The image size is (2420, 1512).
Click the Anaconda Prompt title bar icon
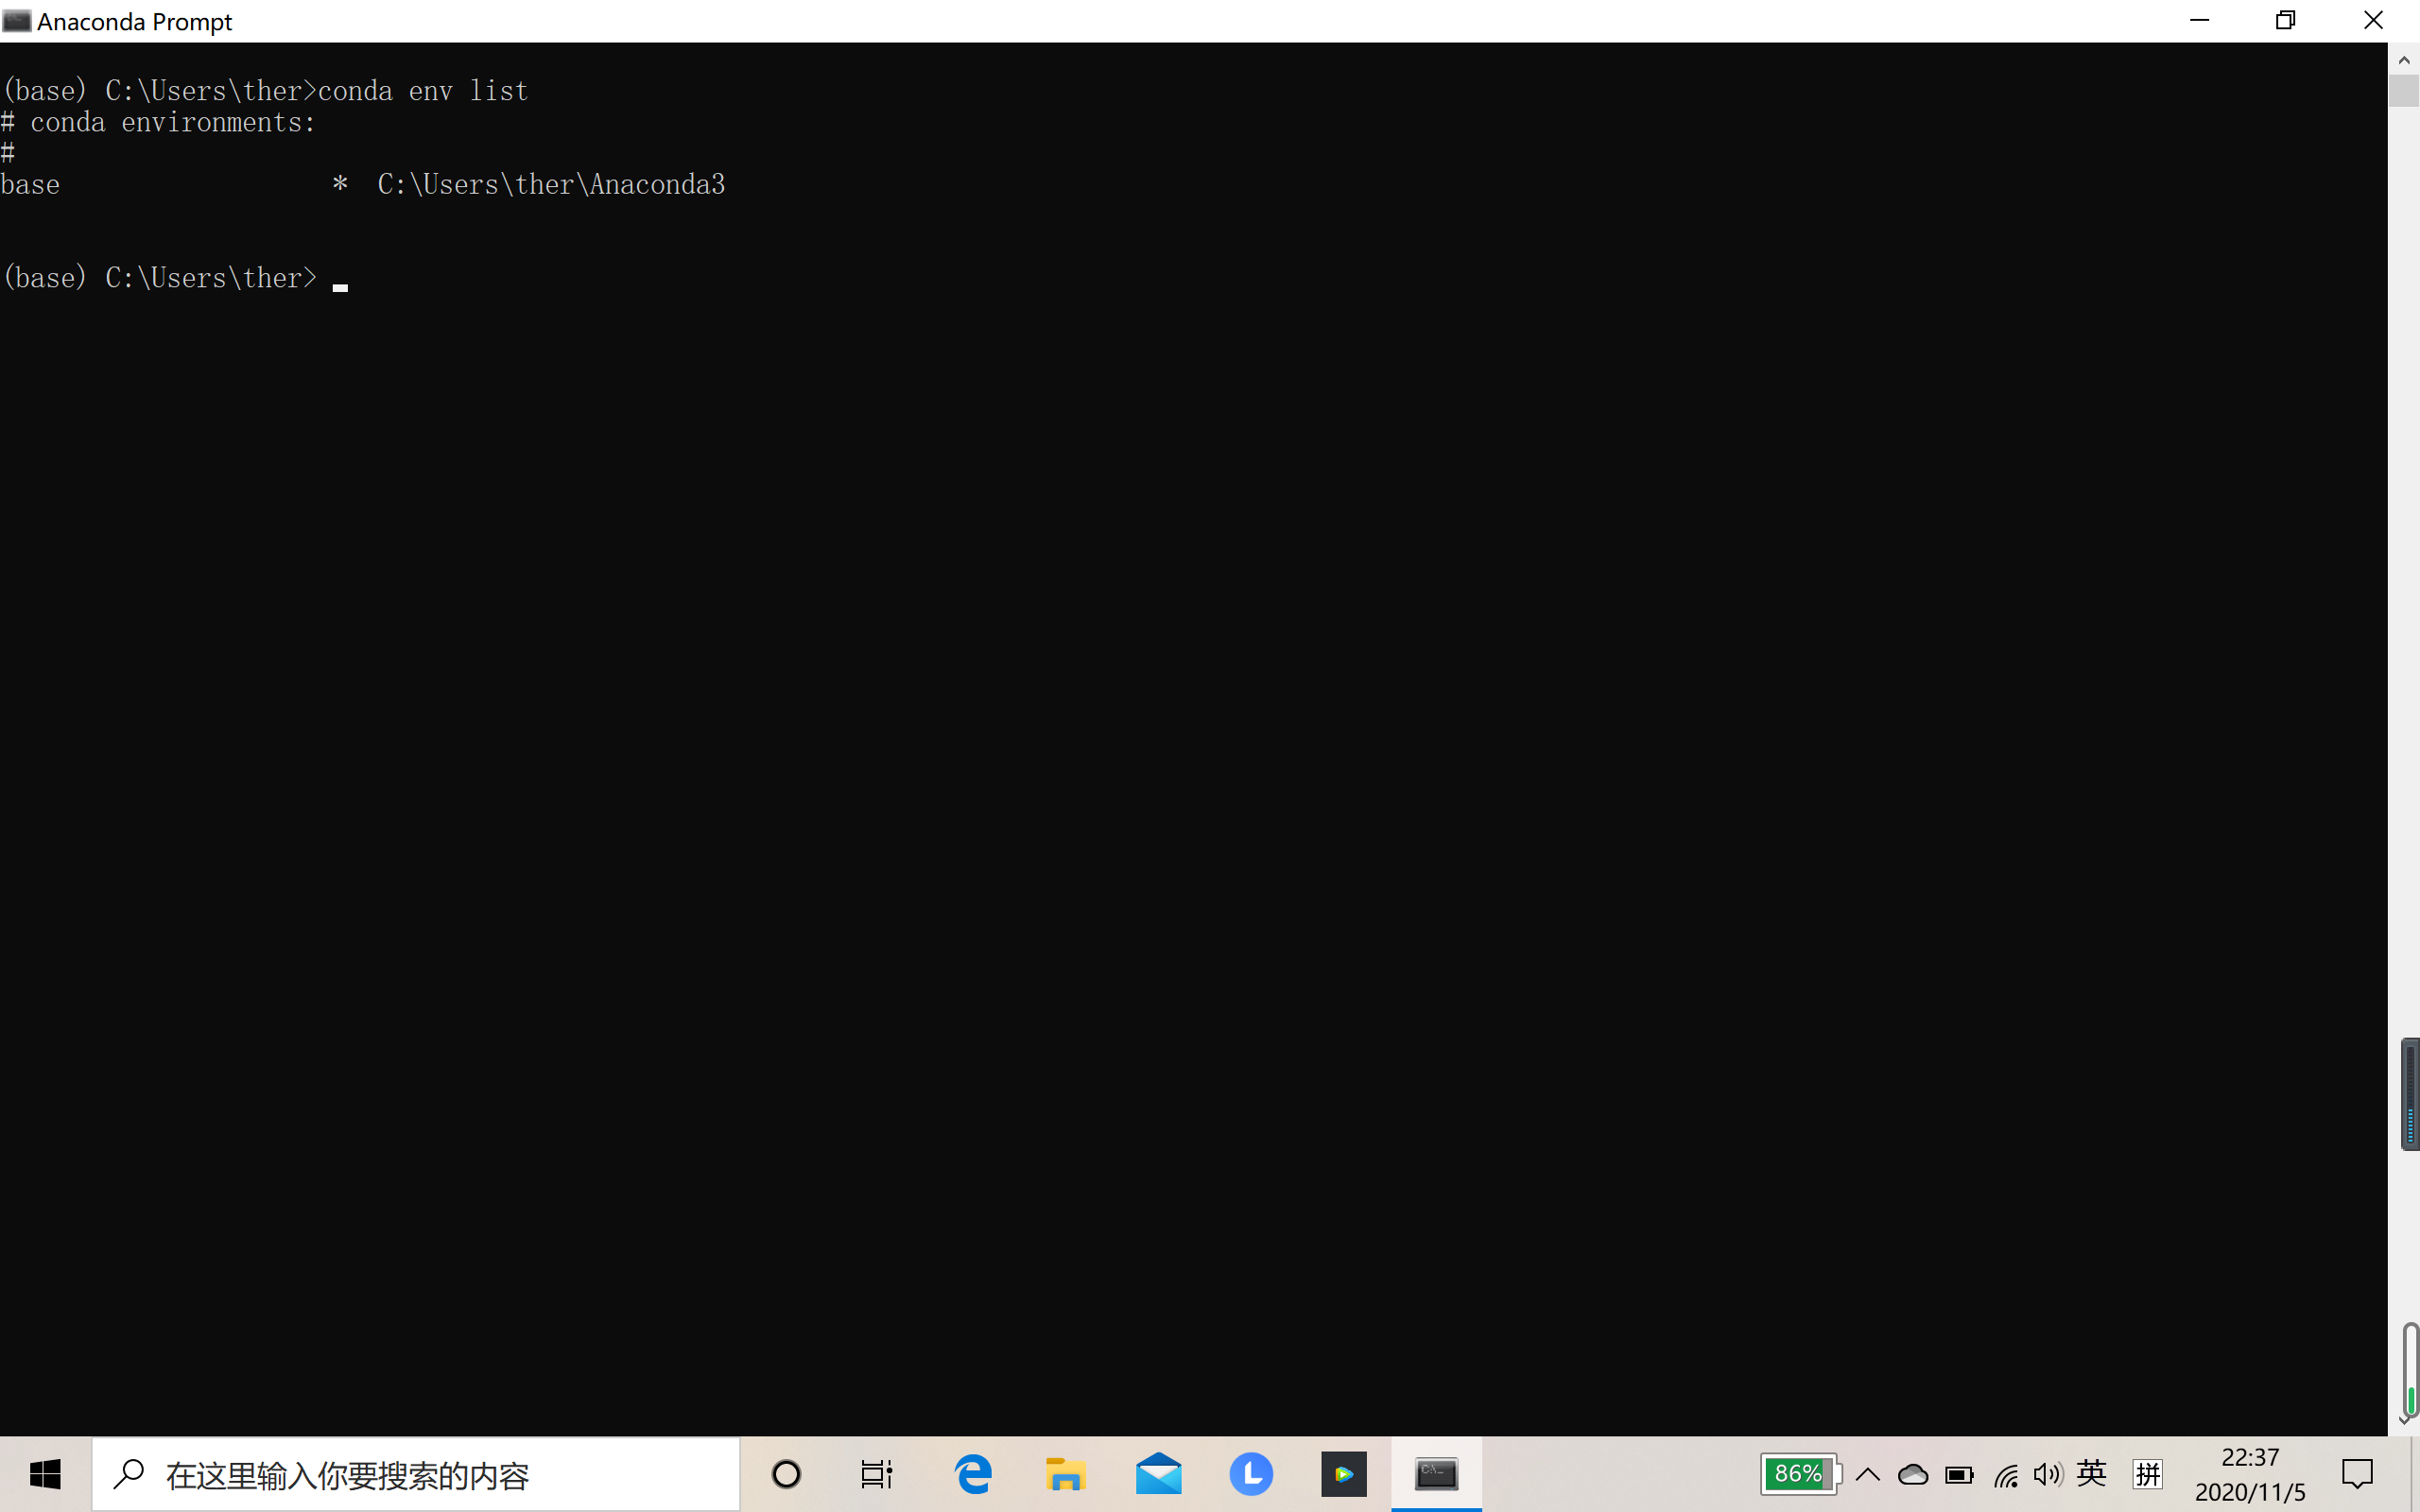[x=16, y=21]
